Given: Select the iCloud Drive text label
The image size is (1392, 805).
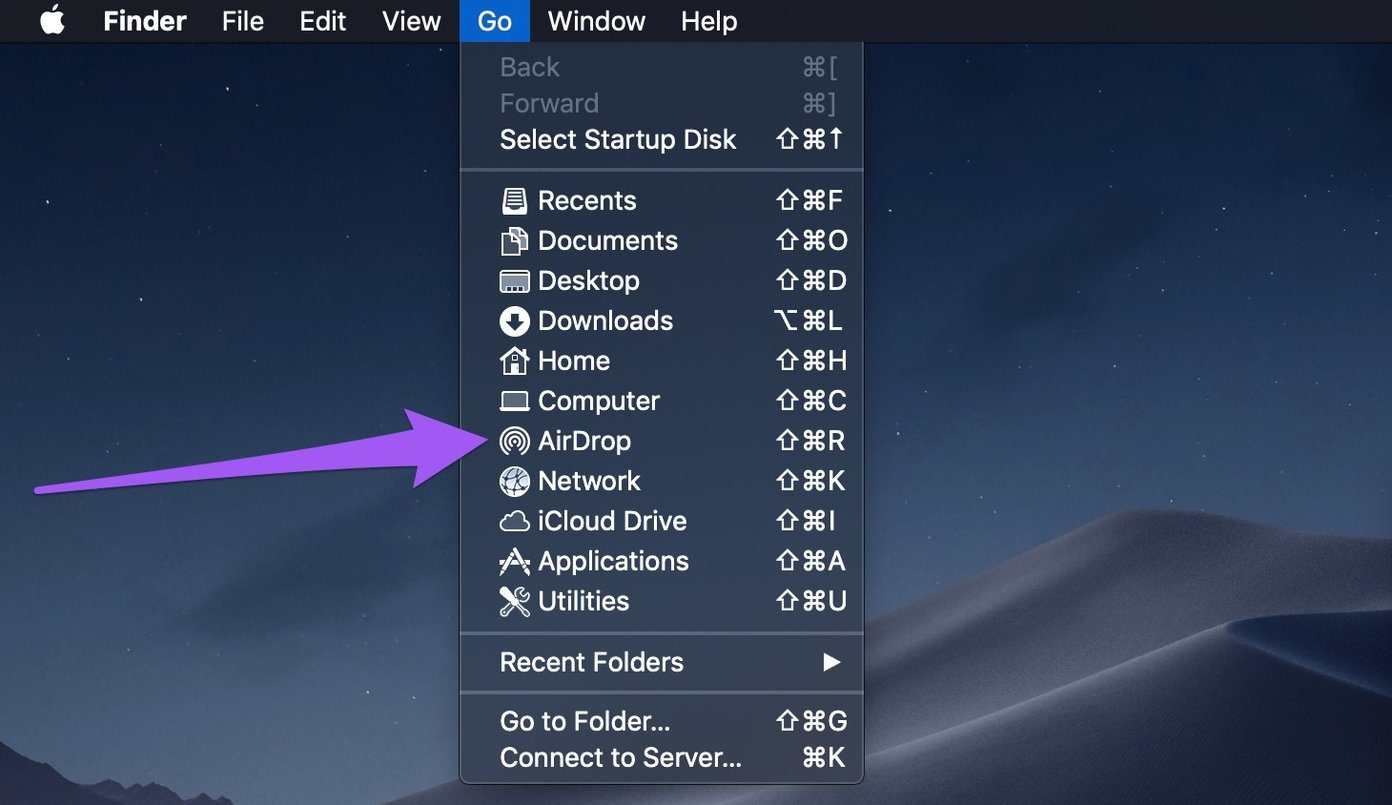Looking at the screenshot, I should 612,521.
